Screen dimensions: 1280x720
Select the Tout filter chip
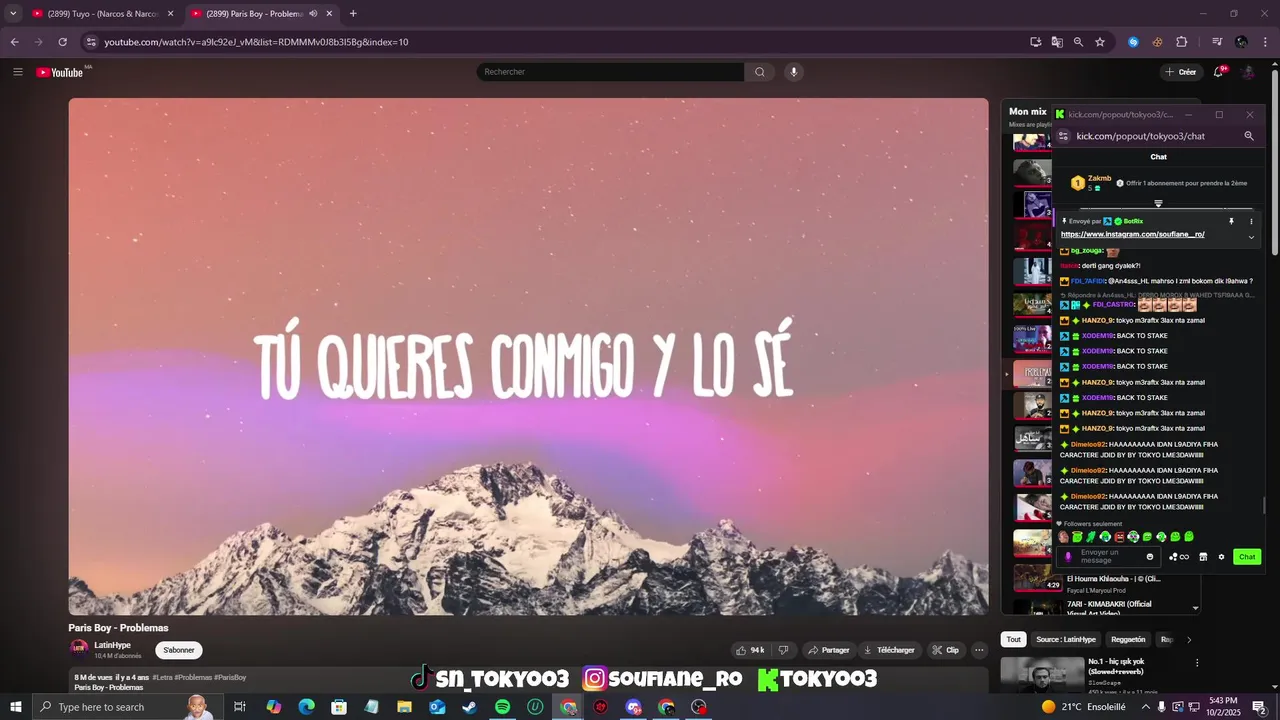click(1014, 639)
